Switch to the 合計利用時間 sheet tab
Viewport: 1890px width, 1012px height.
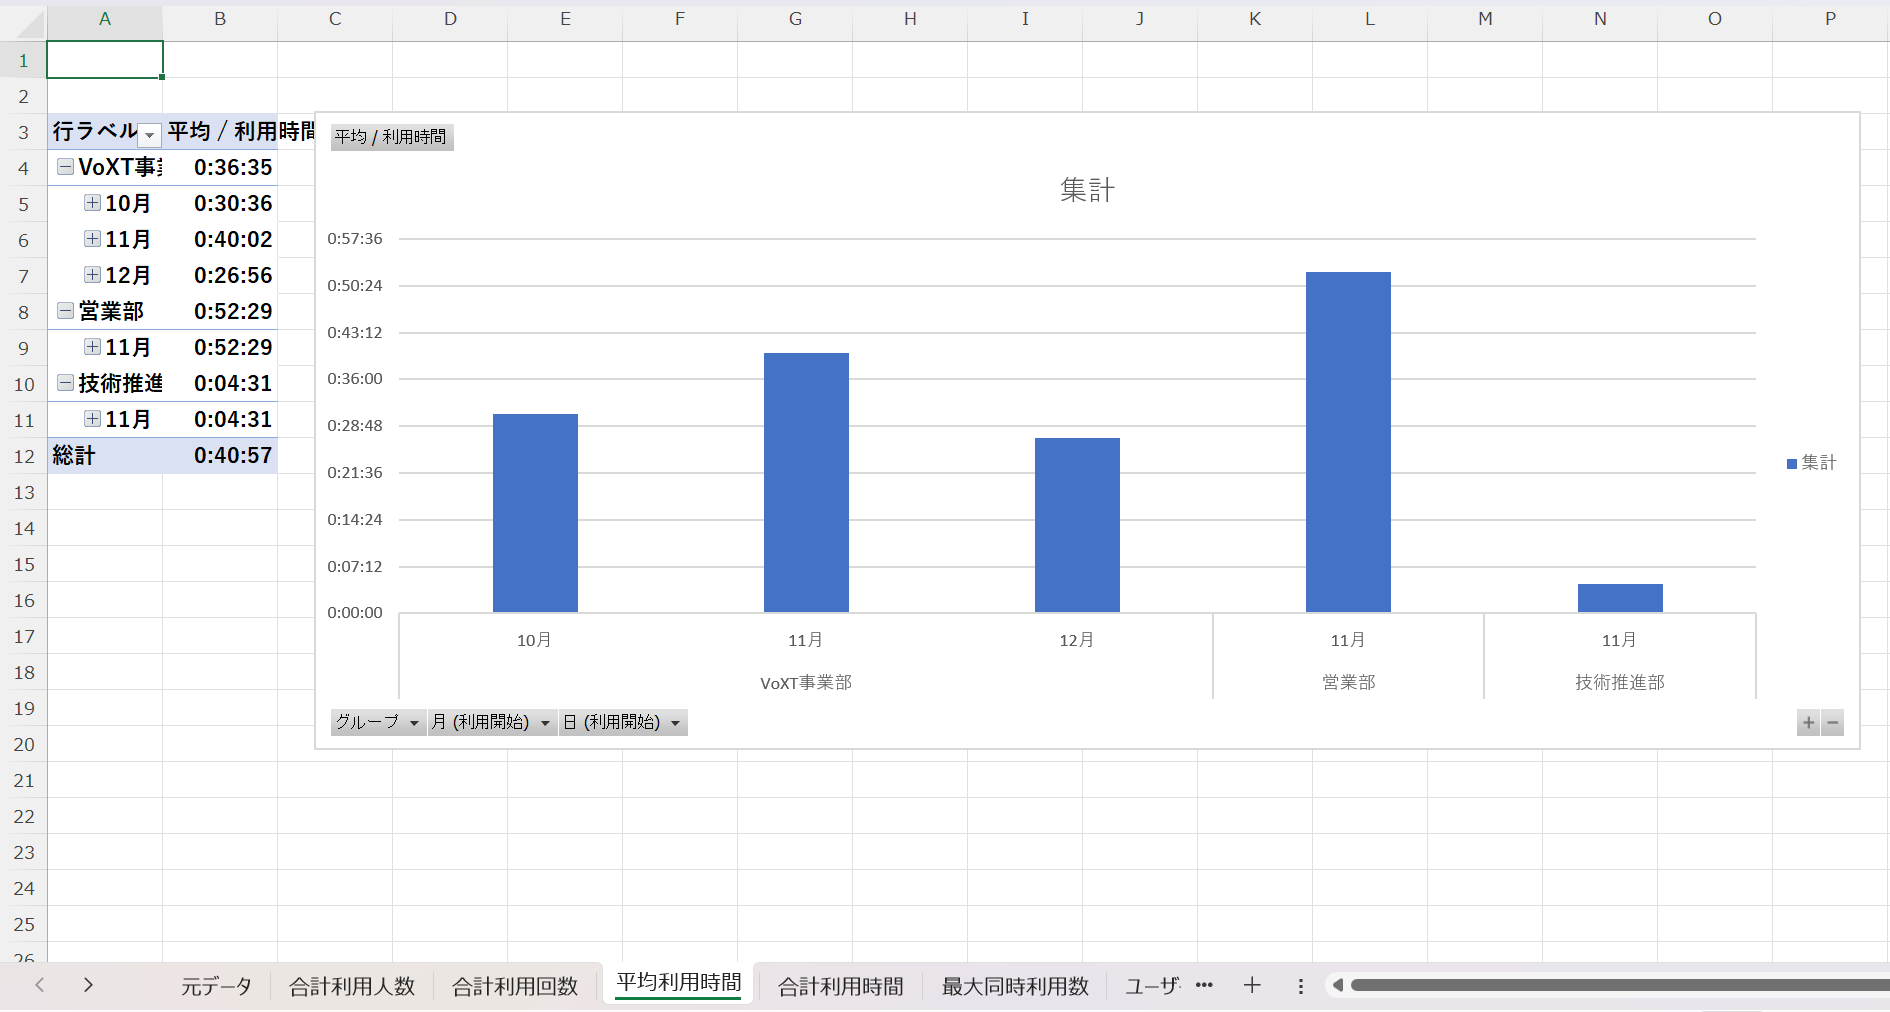(x=840, y=987)
